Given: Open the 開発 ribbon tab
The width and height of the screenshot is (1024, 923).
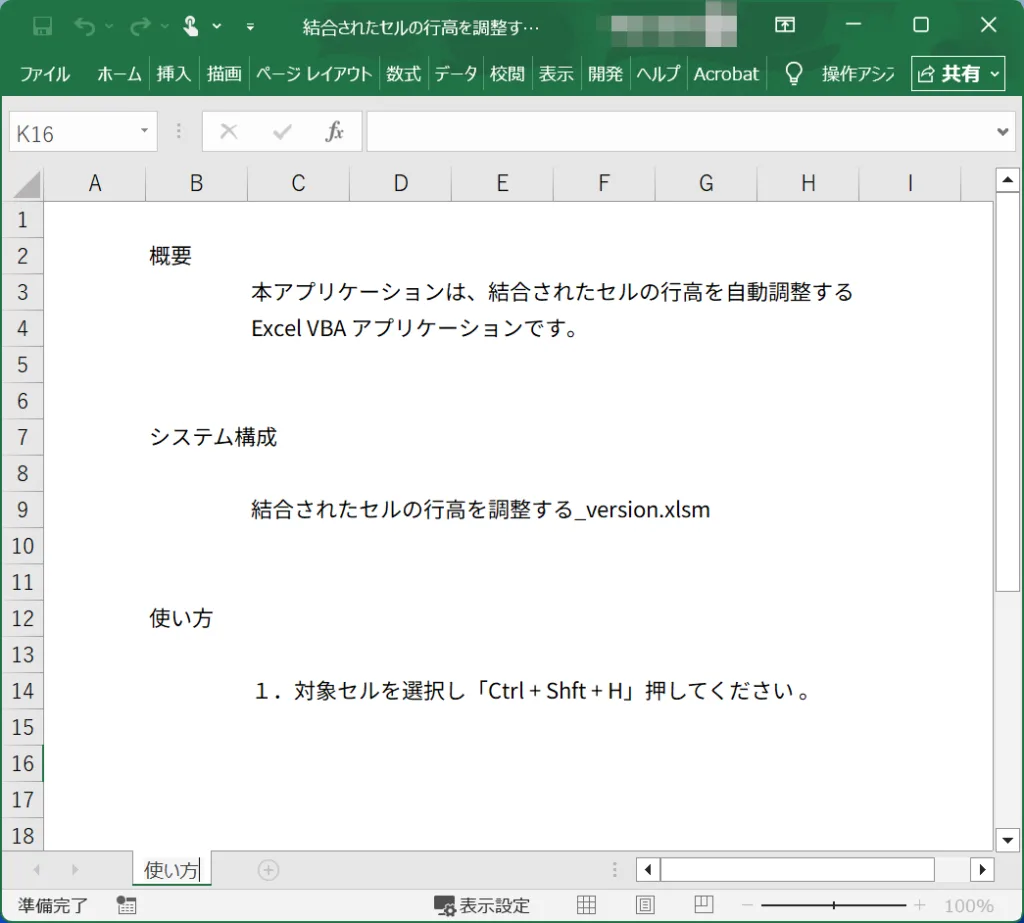Looking at the screenshot, I should click(605, 74).
